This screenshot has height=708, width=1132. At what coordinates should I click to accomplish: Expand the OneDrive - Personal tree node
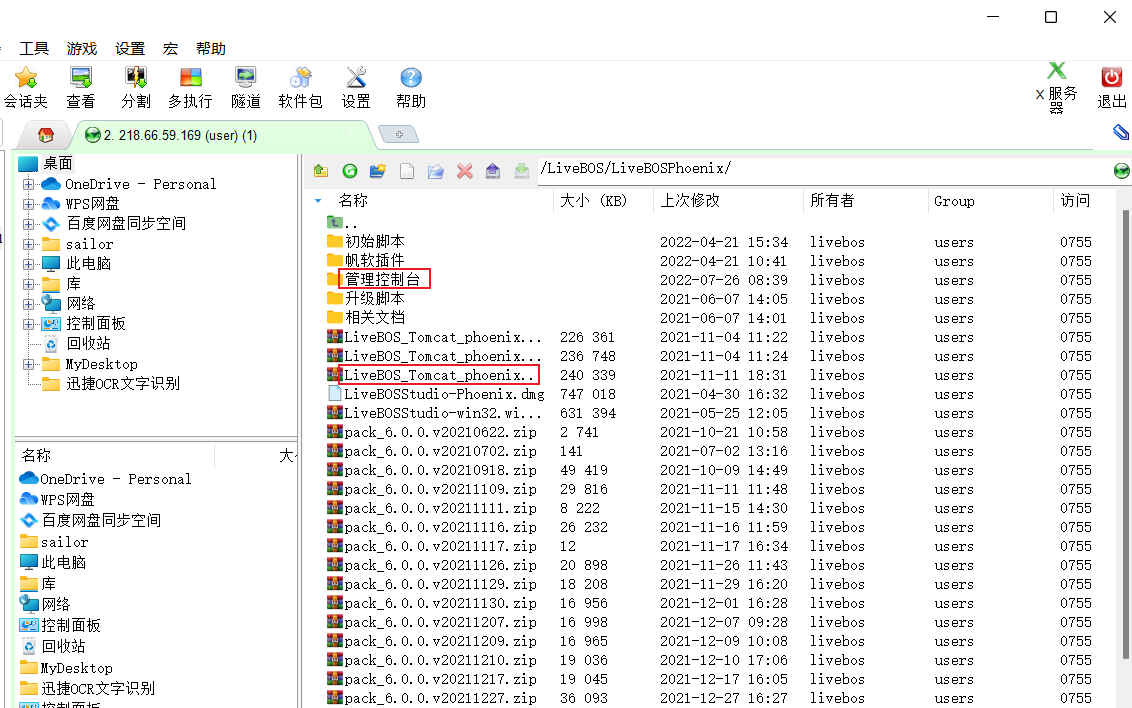click(28, 184)
